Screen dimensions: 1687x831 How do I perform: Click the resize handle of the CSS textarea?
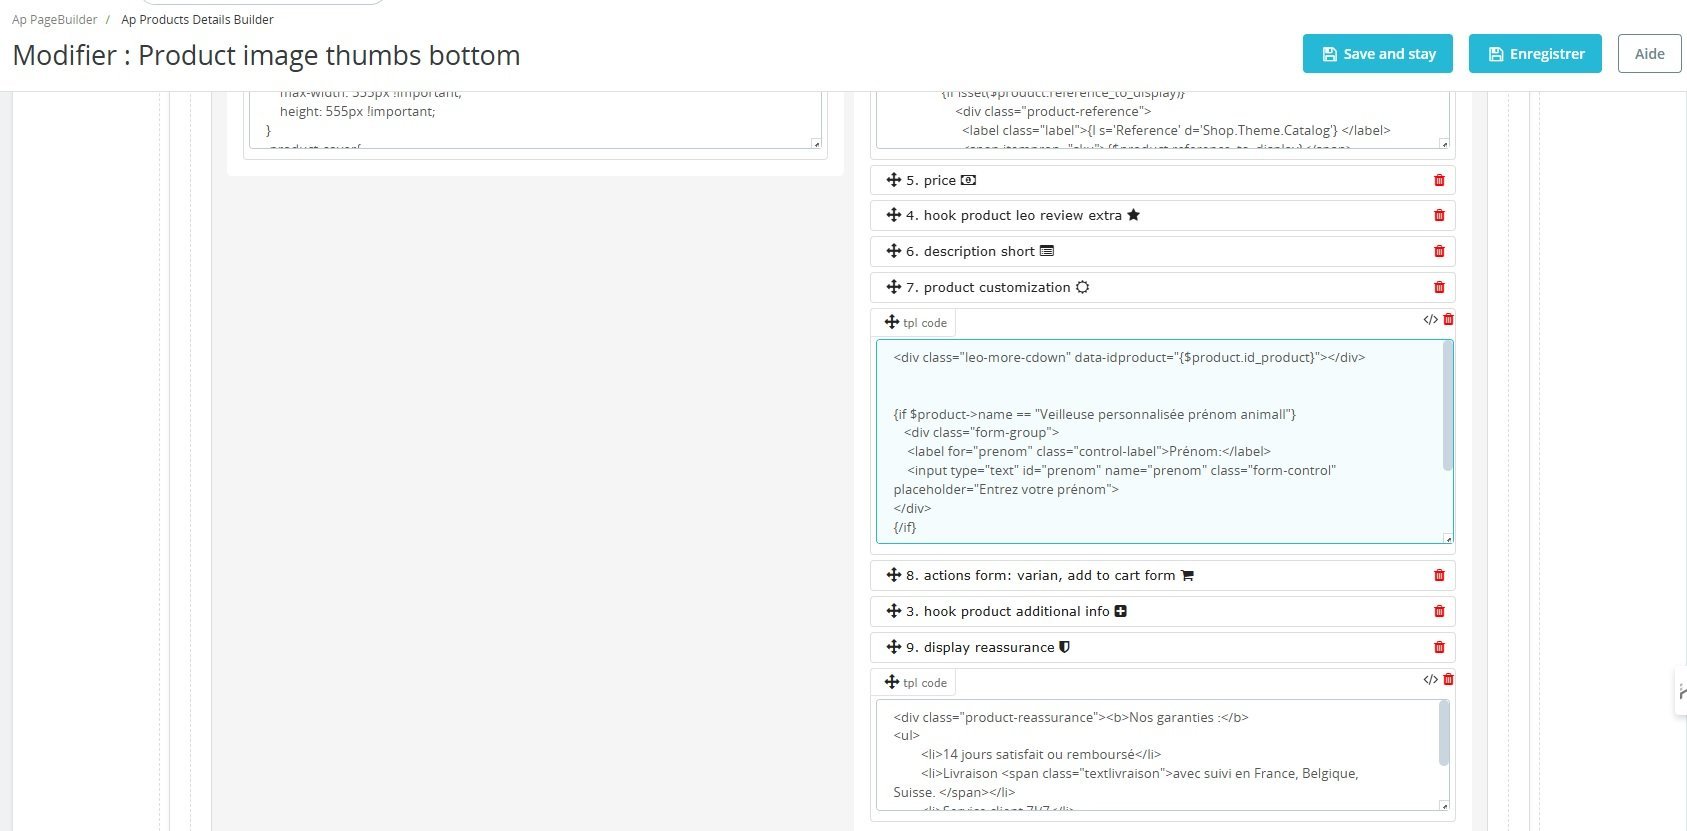816,144
